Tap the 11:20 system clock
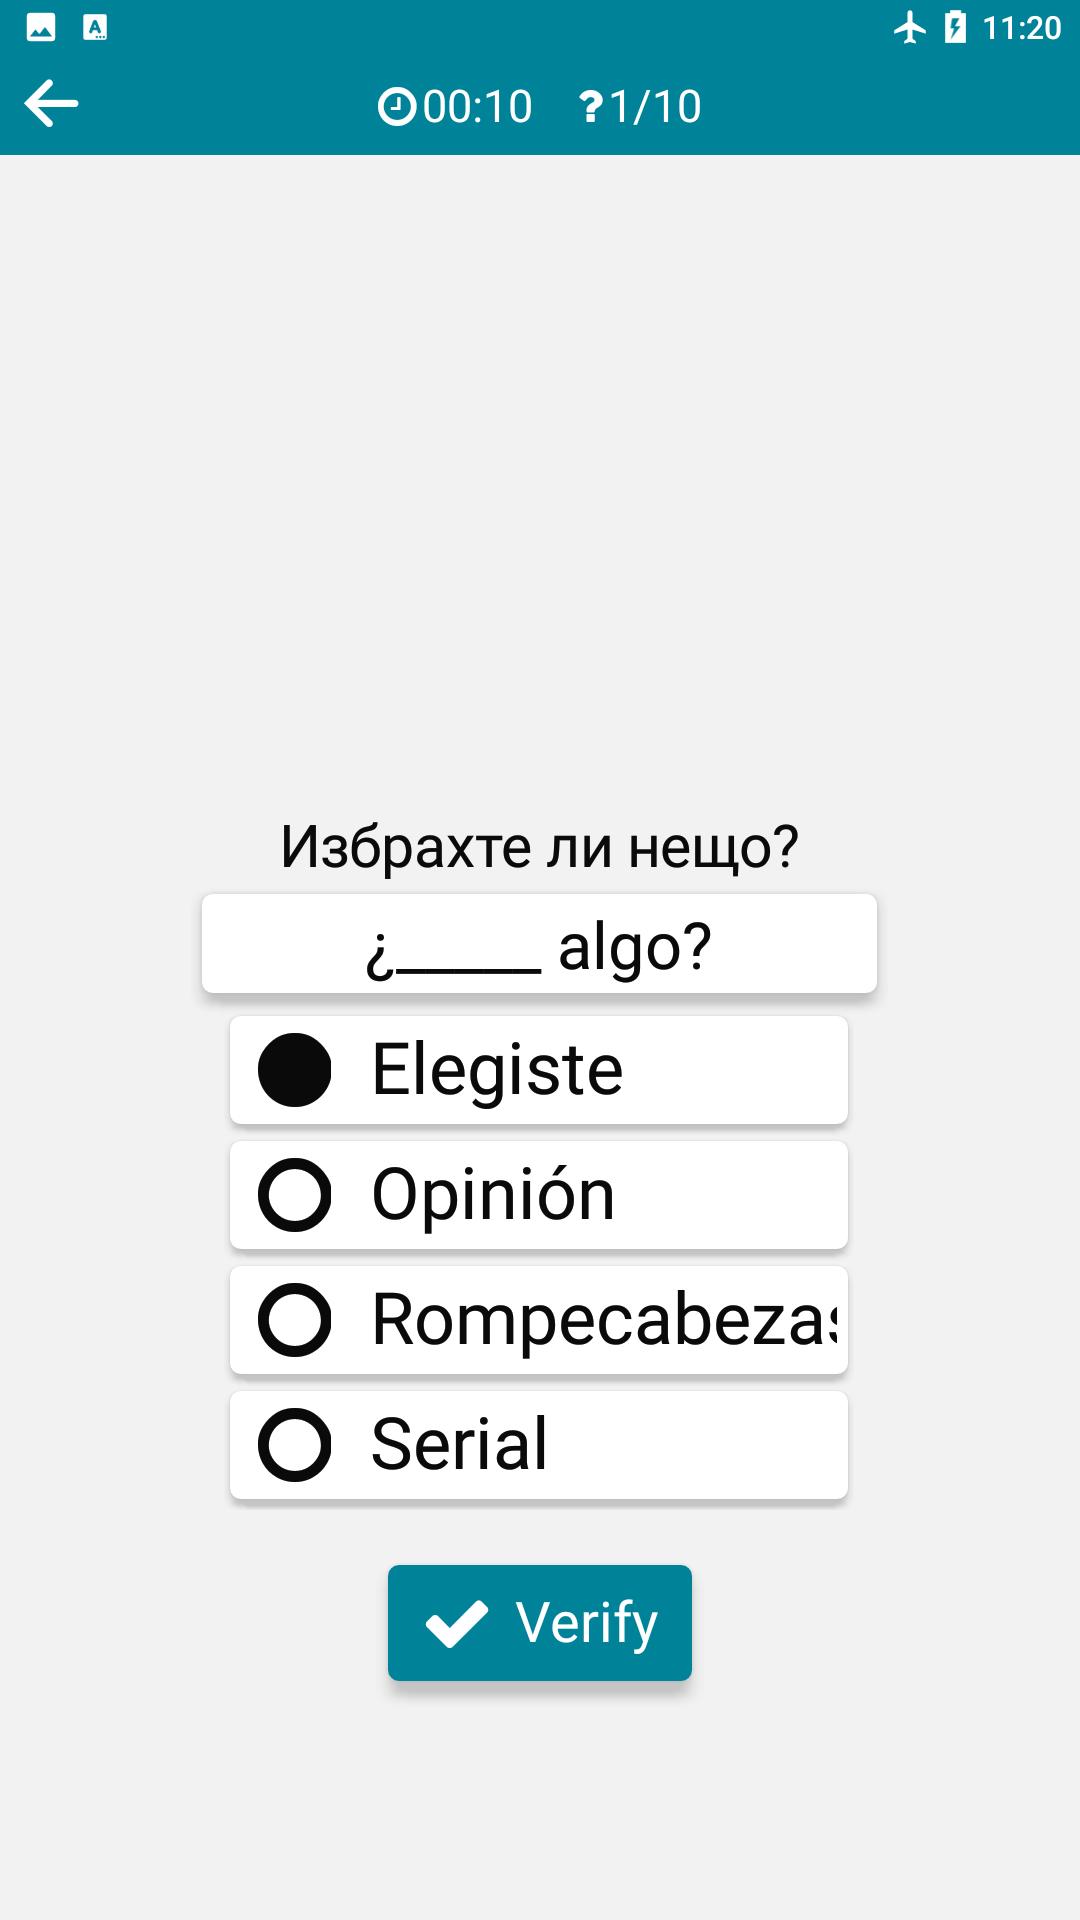This screenshot has width=1080, height=1920. tap(1021, 28)
